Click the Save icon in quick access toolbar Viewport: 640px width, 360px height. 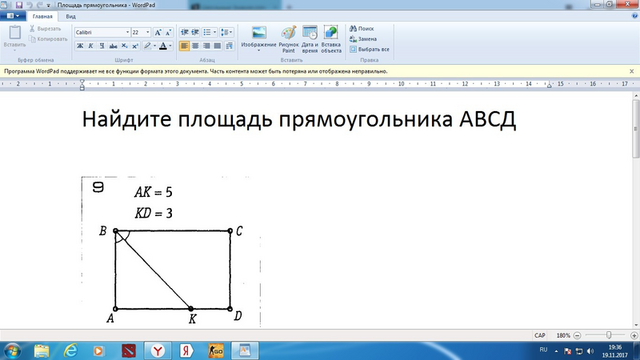(x=19, y=5)
